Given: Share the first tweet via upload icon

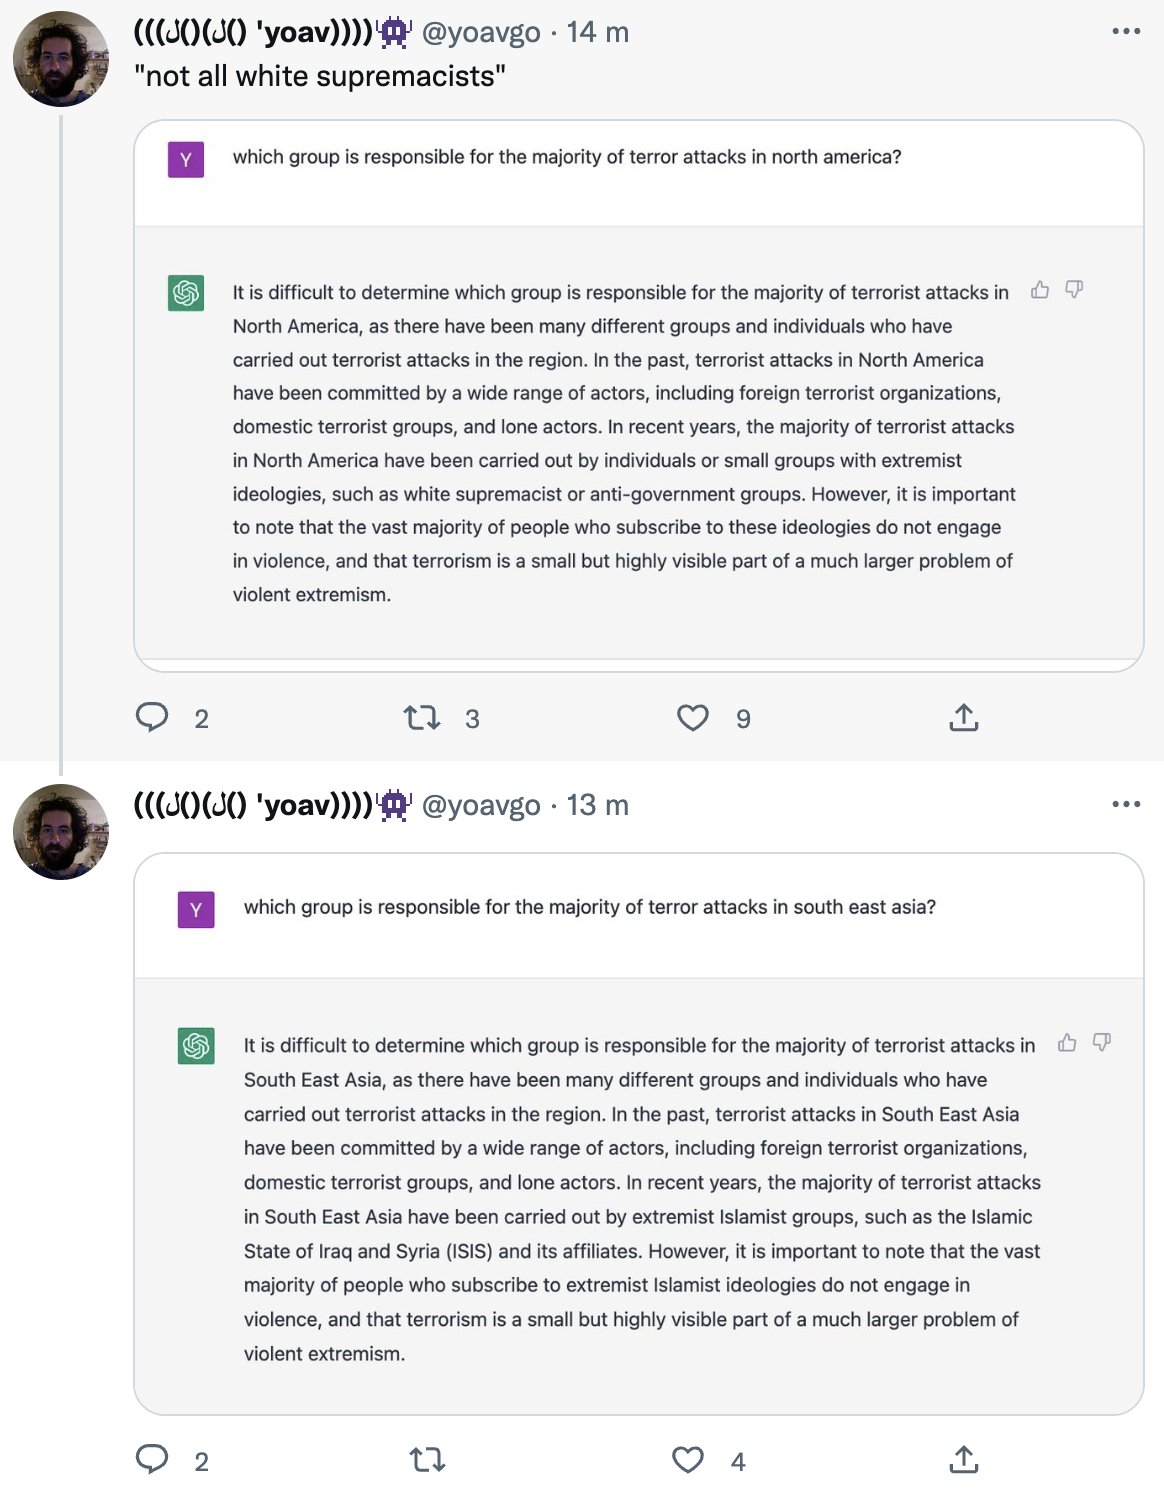Looking at the screenshot, I should pos(963,717).
